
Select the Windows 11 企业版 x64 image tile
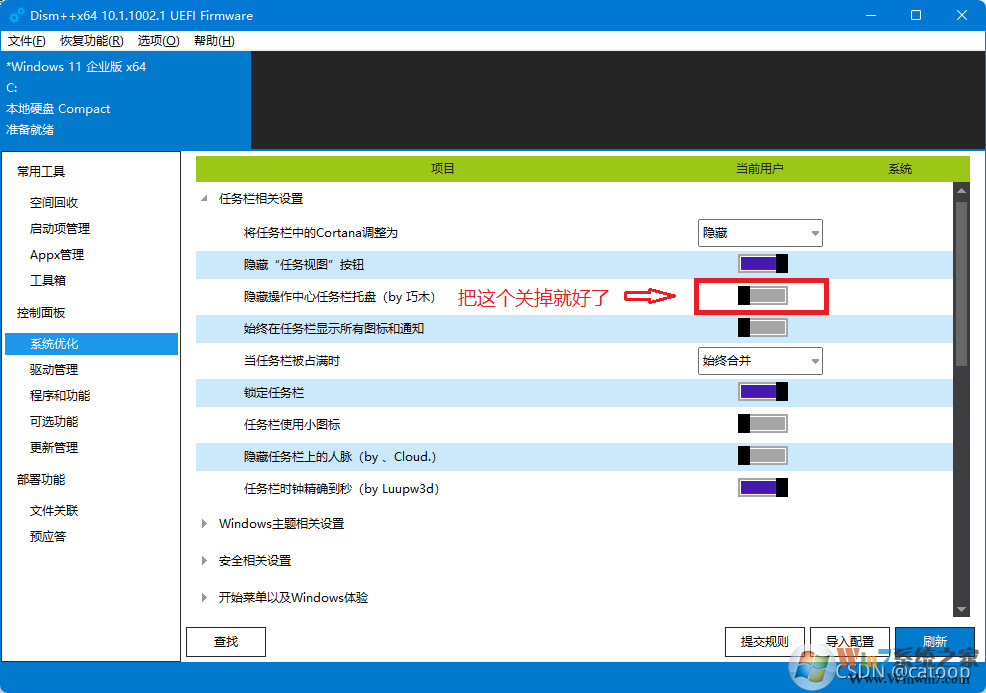click(126, 100)
